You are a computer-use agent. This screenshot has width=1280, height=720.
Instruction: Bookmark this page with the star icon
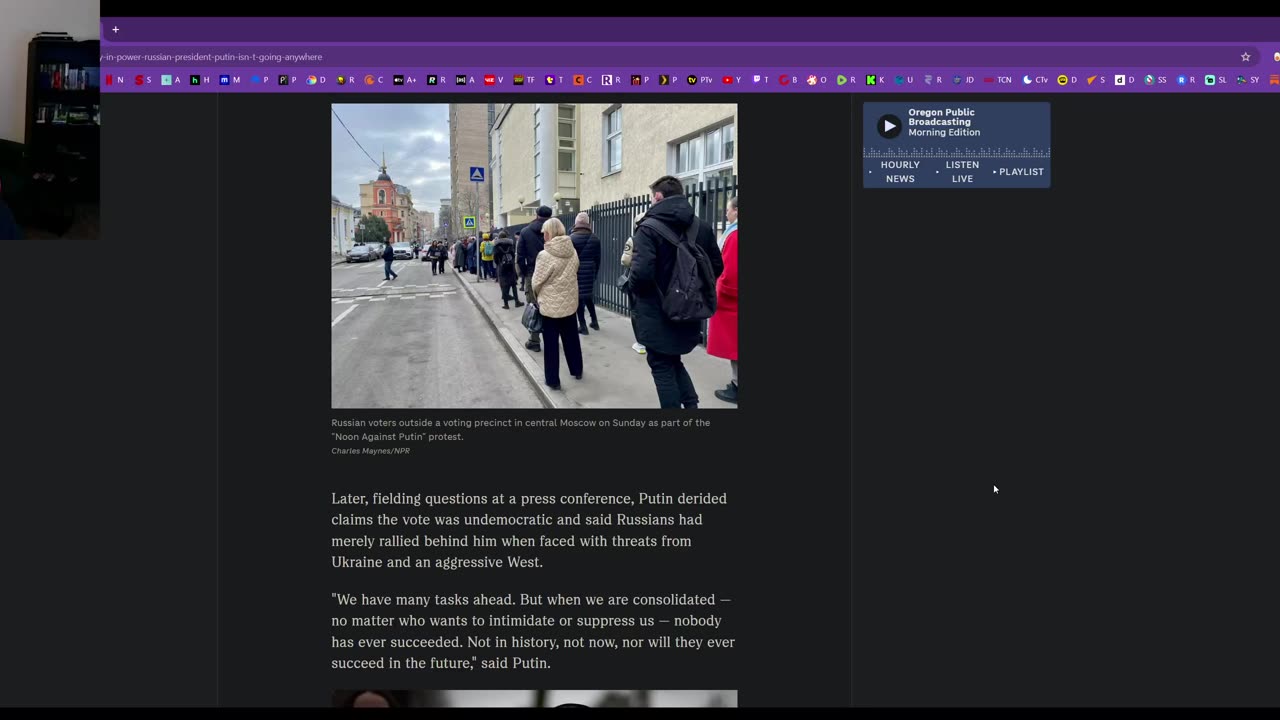(1245, 57)
